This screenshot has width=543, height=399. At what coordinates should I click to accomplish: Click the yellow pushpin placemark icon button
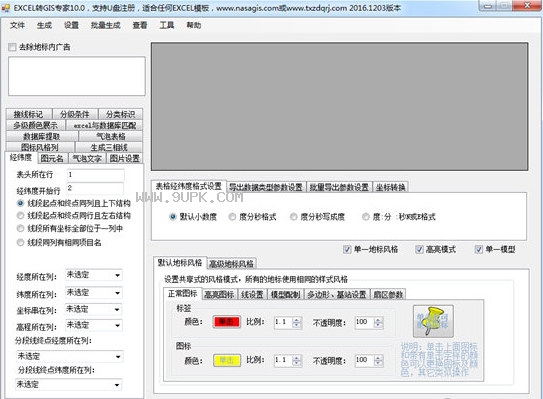(x=433, y=321)
